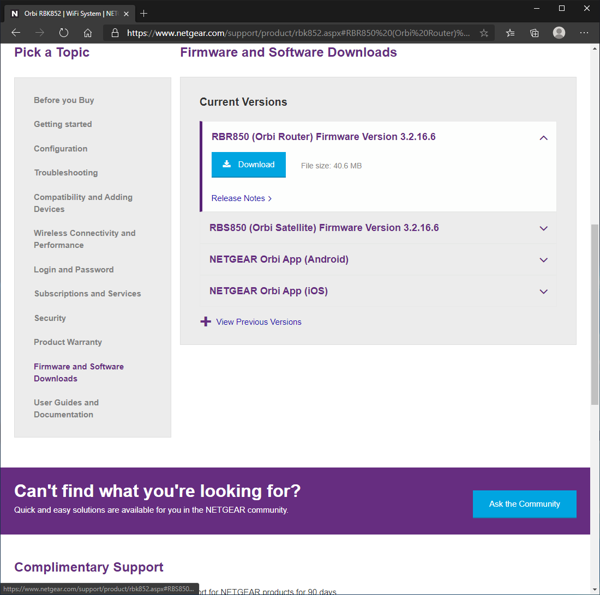This screenshot has height=595, width=600.
Task: Add page to favorites with star icon
Action: pyautogui.click(x=484, y=33)
